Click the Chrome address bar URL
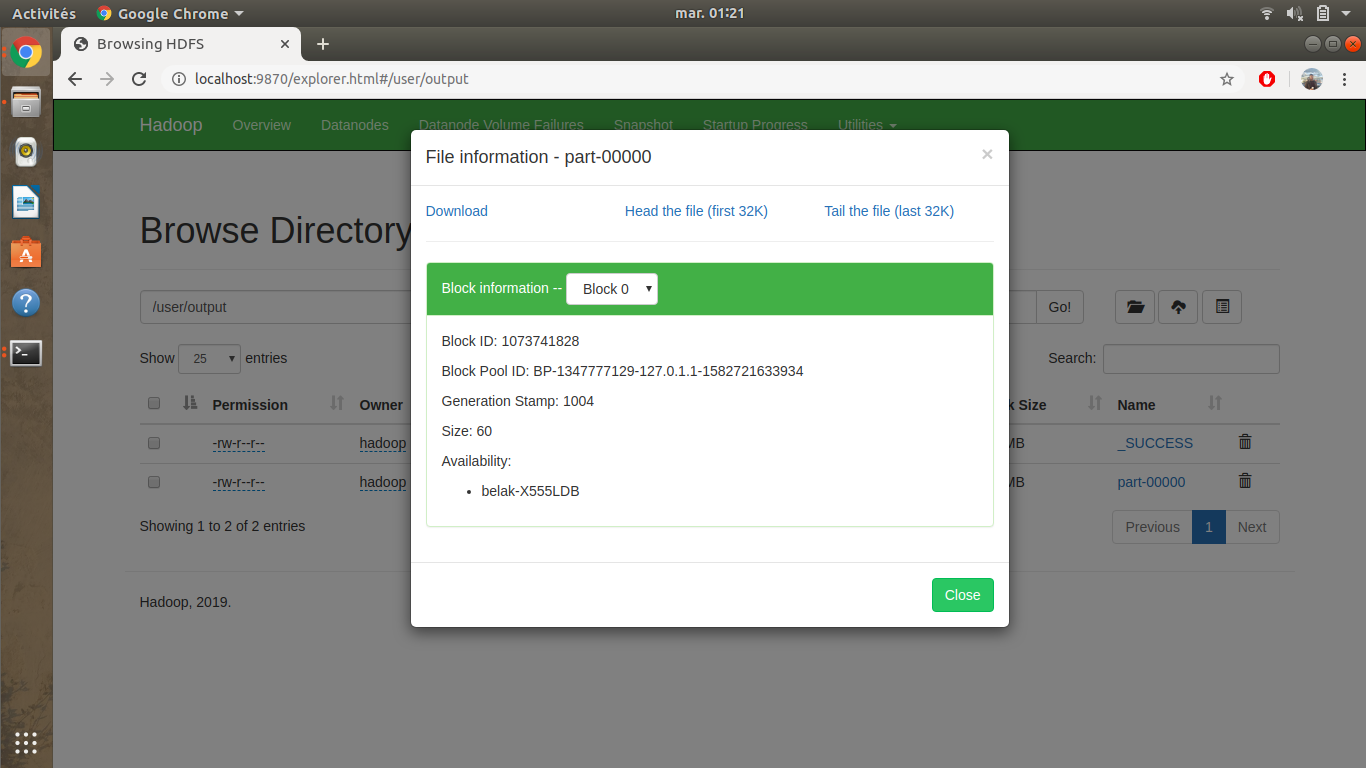Viewport: 1366px width, 768px height. [x=331, y=79]
